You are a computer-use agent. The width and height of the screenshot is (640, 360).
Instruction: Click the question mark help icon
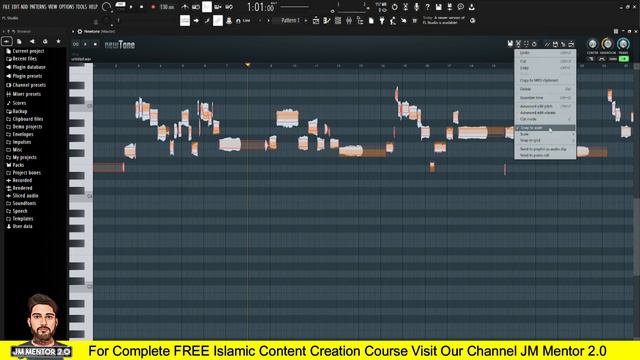(427, 7)
